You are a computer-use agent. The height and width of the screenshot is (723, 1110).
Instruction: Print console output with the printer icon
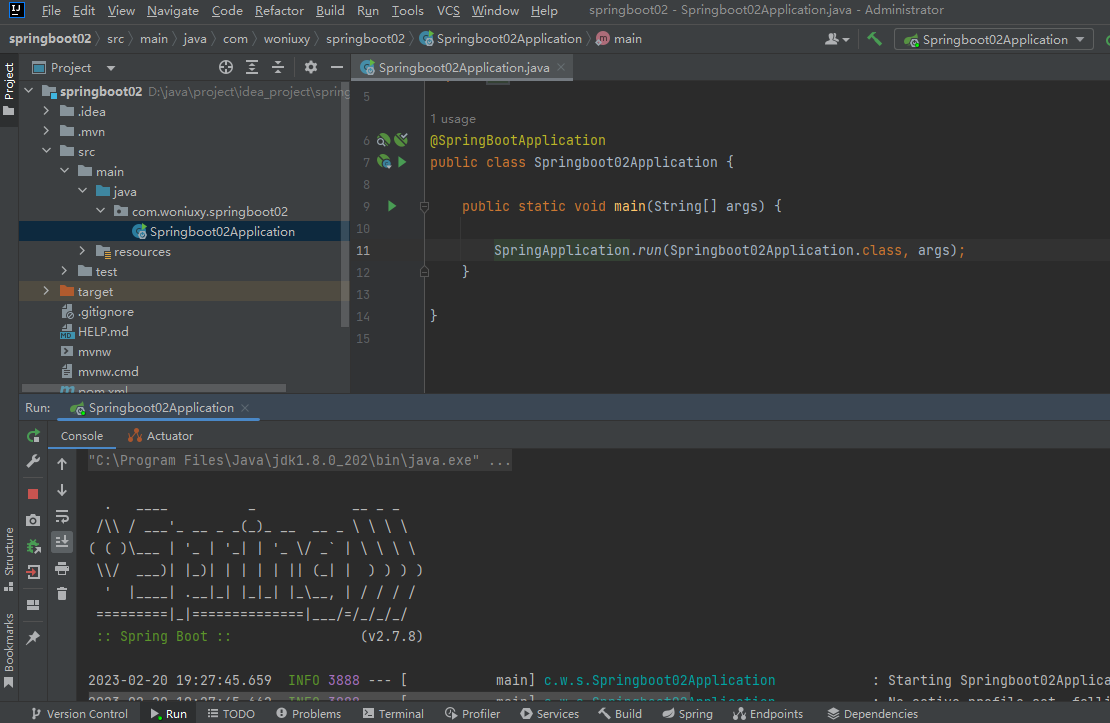(x=62, y=569)
